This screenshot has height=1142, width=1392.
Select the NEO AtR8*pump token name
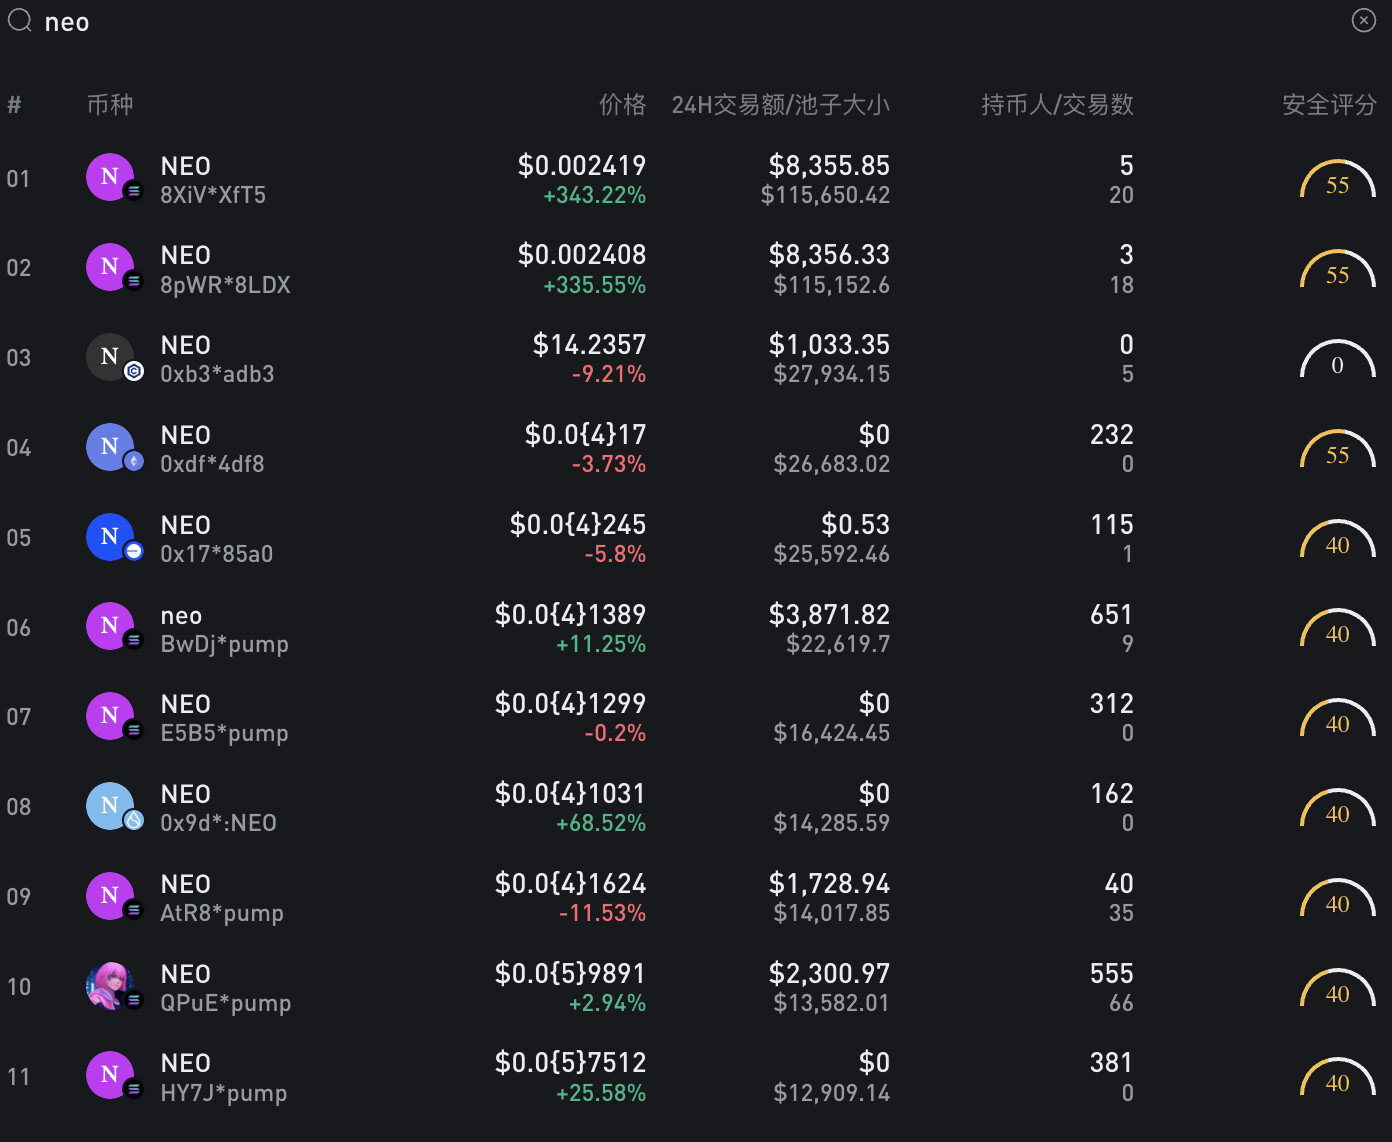coord(186,884)
